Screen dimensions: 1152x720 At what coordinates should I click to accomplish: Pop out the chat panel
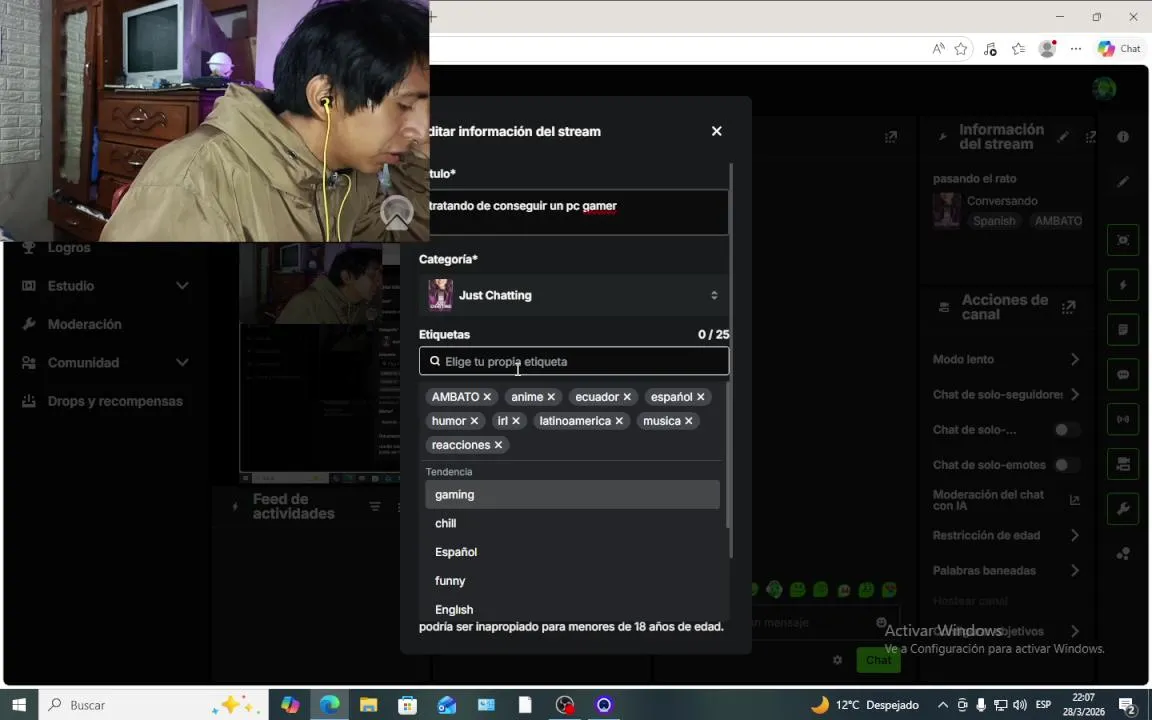pyautogui.click(x=890, y=137)
